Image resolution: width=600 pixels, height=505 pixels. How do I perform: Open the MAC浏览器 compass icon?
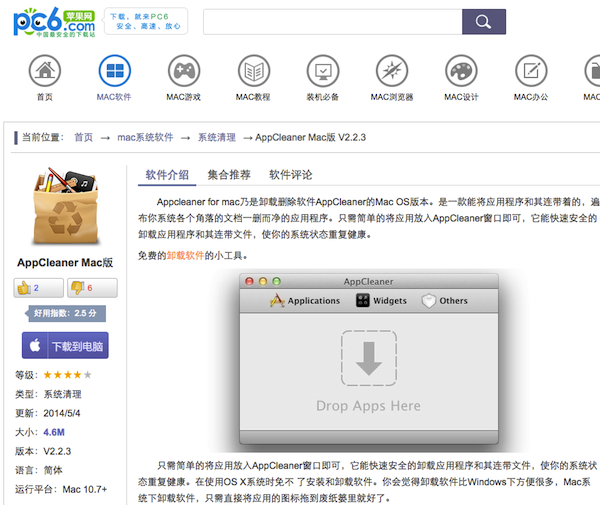point(392,71)
